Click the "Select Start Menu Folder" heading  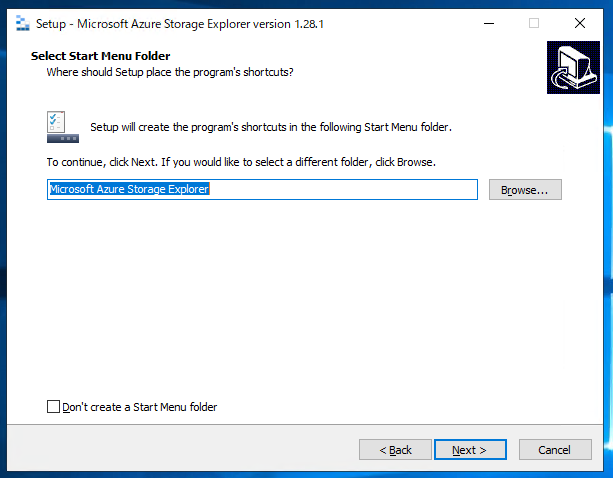pos(100,56)
